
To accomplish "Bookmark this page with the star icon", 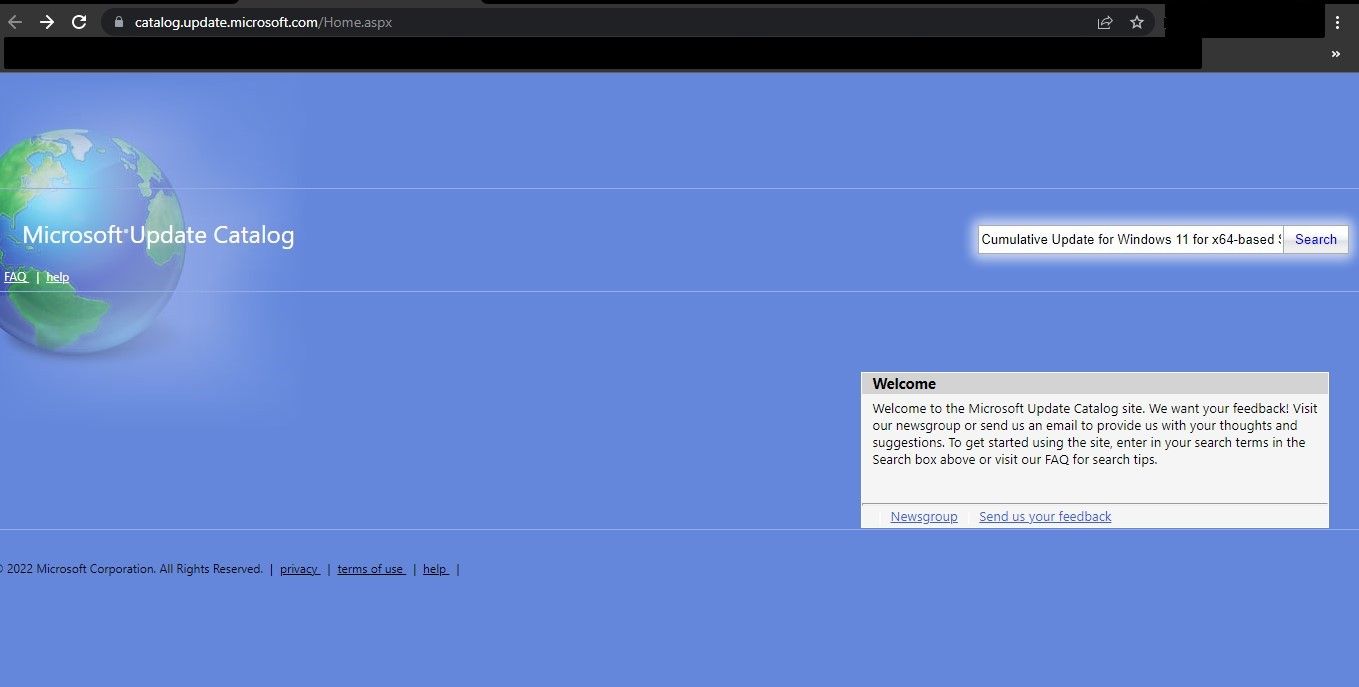I will pyautogui.click(x=1137, y=22).
